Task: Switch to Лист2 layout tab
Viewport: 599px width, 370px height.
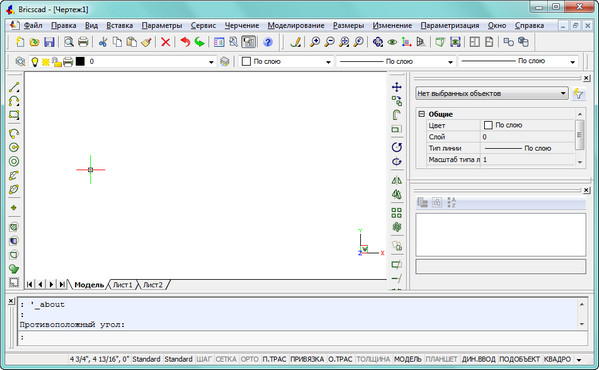Action: pos(153,285)
